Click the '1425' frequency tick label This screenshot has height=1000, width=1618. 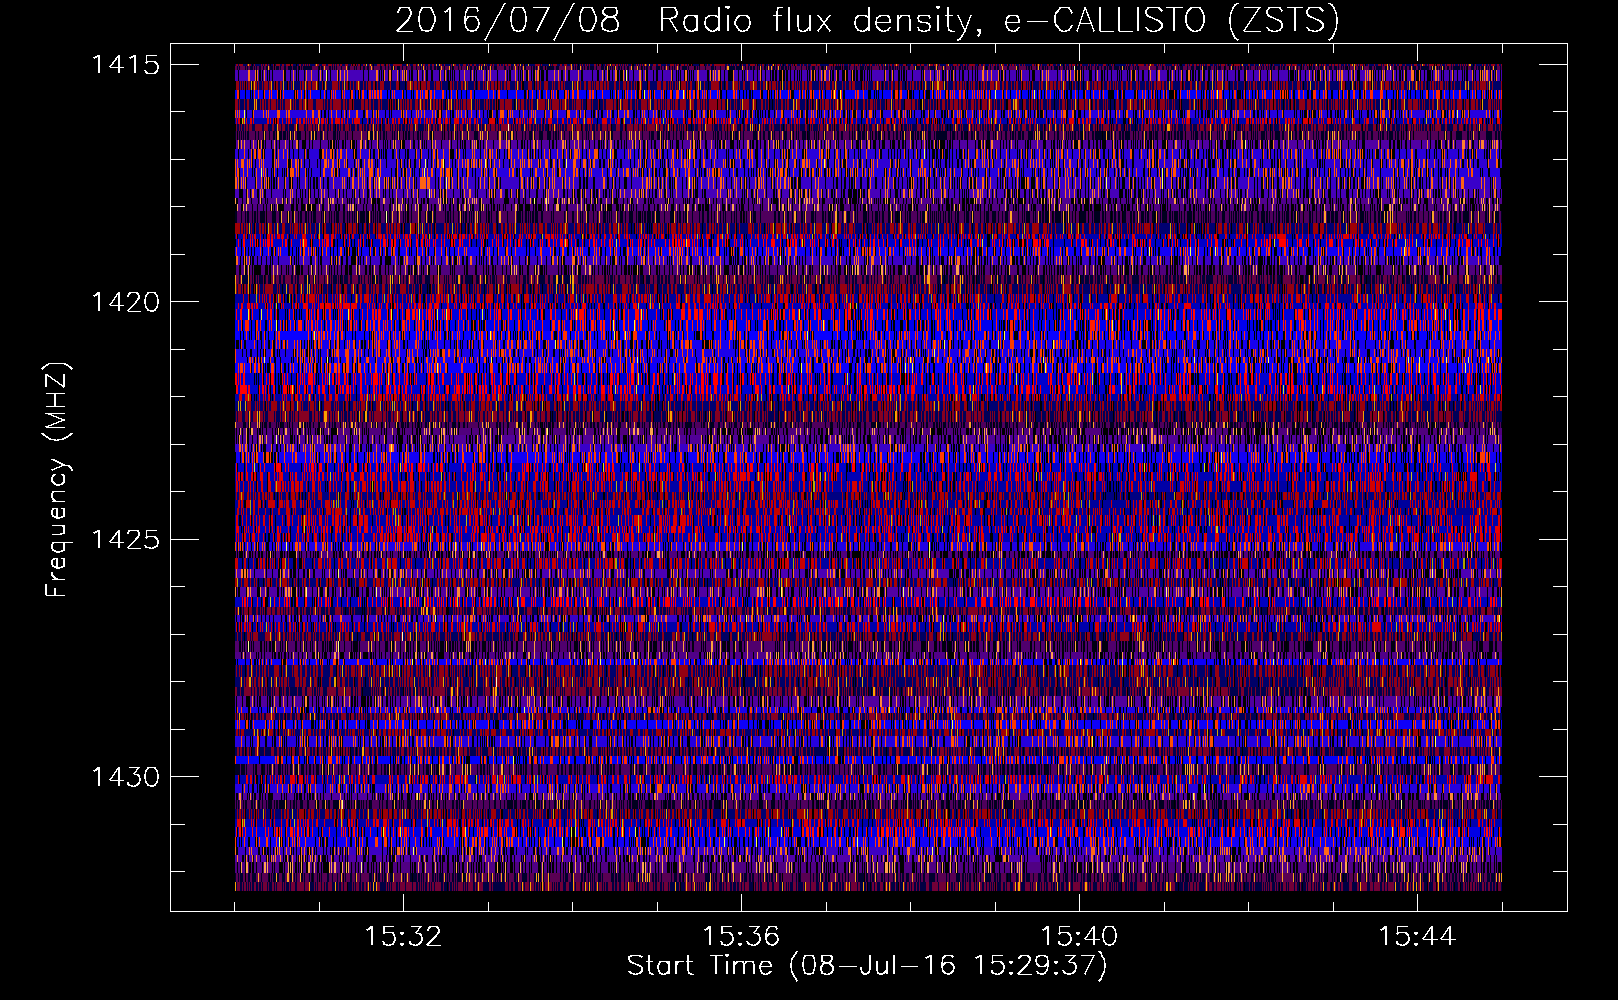126,540
